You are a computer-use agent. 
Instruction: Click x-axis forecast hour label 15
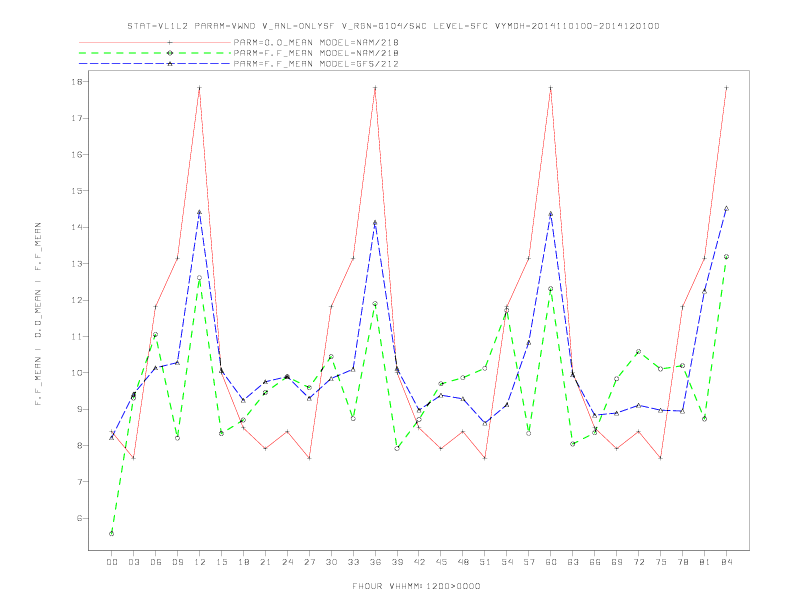221,562
